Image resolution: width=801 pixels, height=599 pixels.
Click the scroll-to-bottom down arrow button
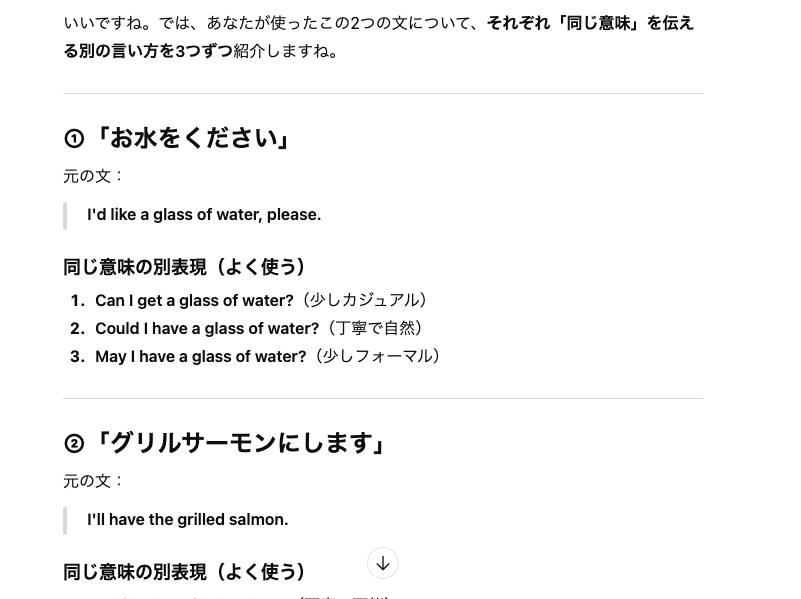pyautogui.click(x=383, y=563)
